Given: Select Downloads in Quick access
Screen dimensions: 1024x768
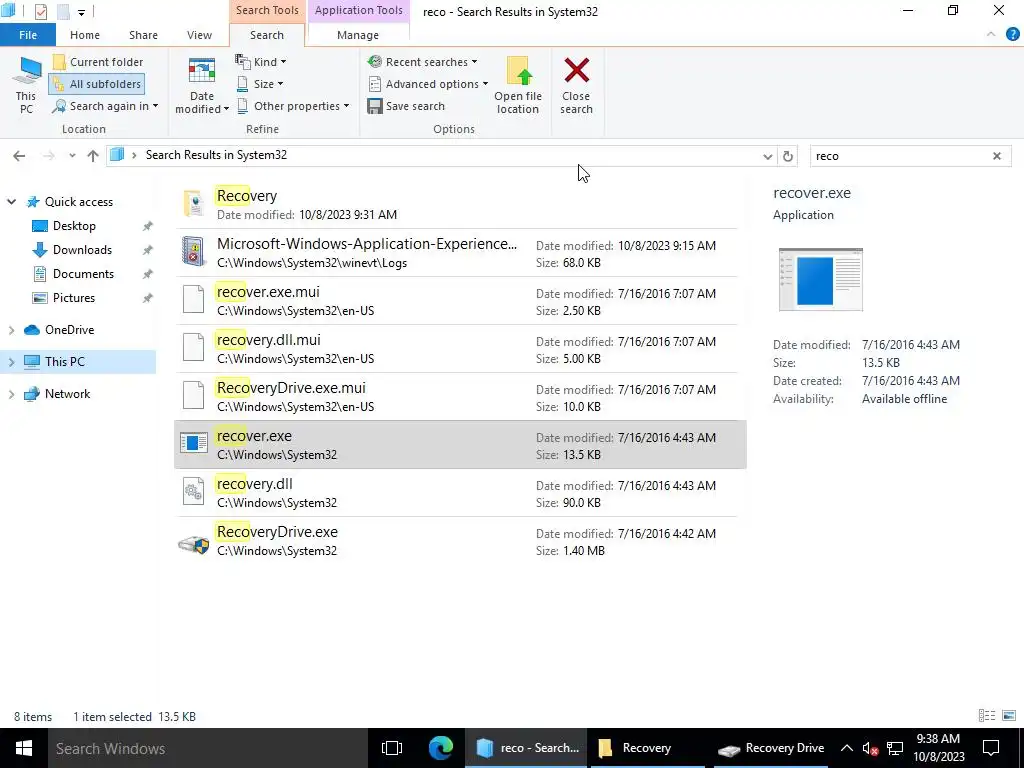Looking at the screenshot, I should pyautogui.click(x=82, y=250).
